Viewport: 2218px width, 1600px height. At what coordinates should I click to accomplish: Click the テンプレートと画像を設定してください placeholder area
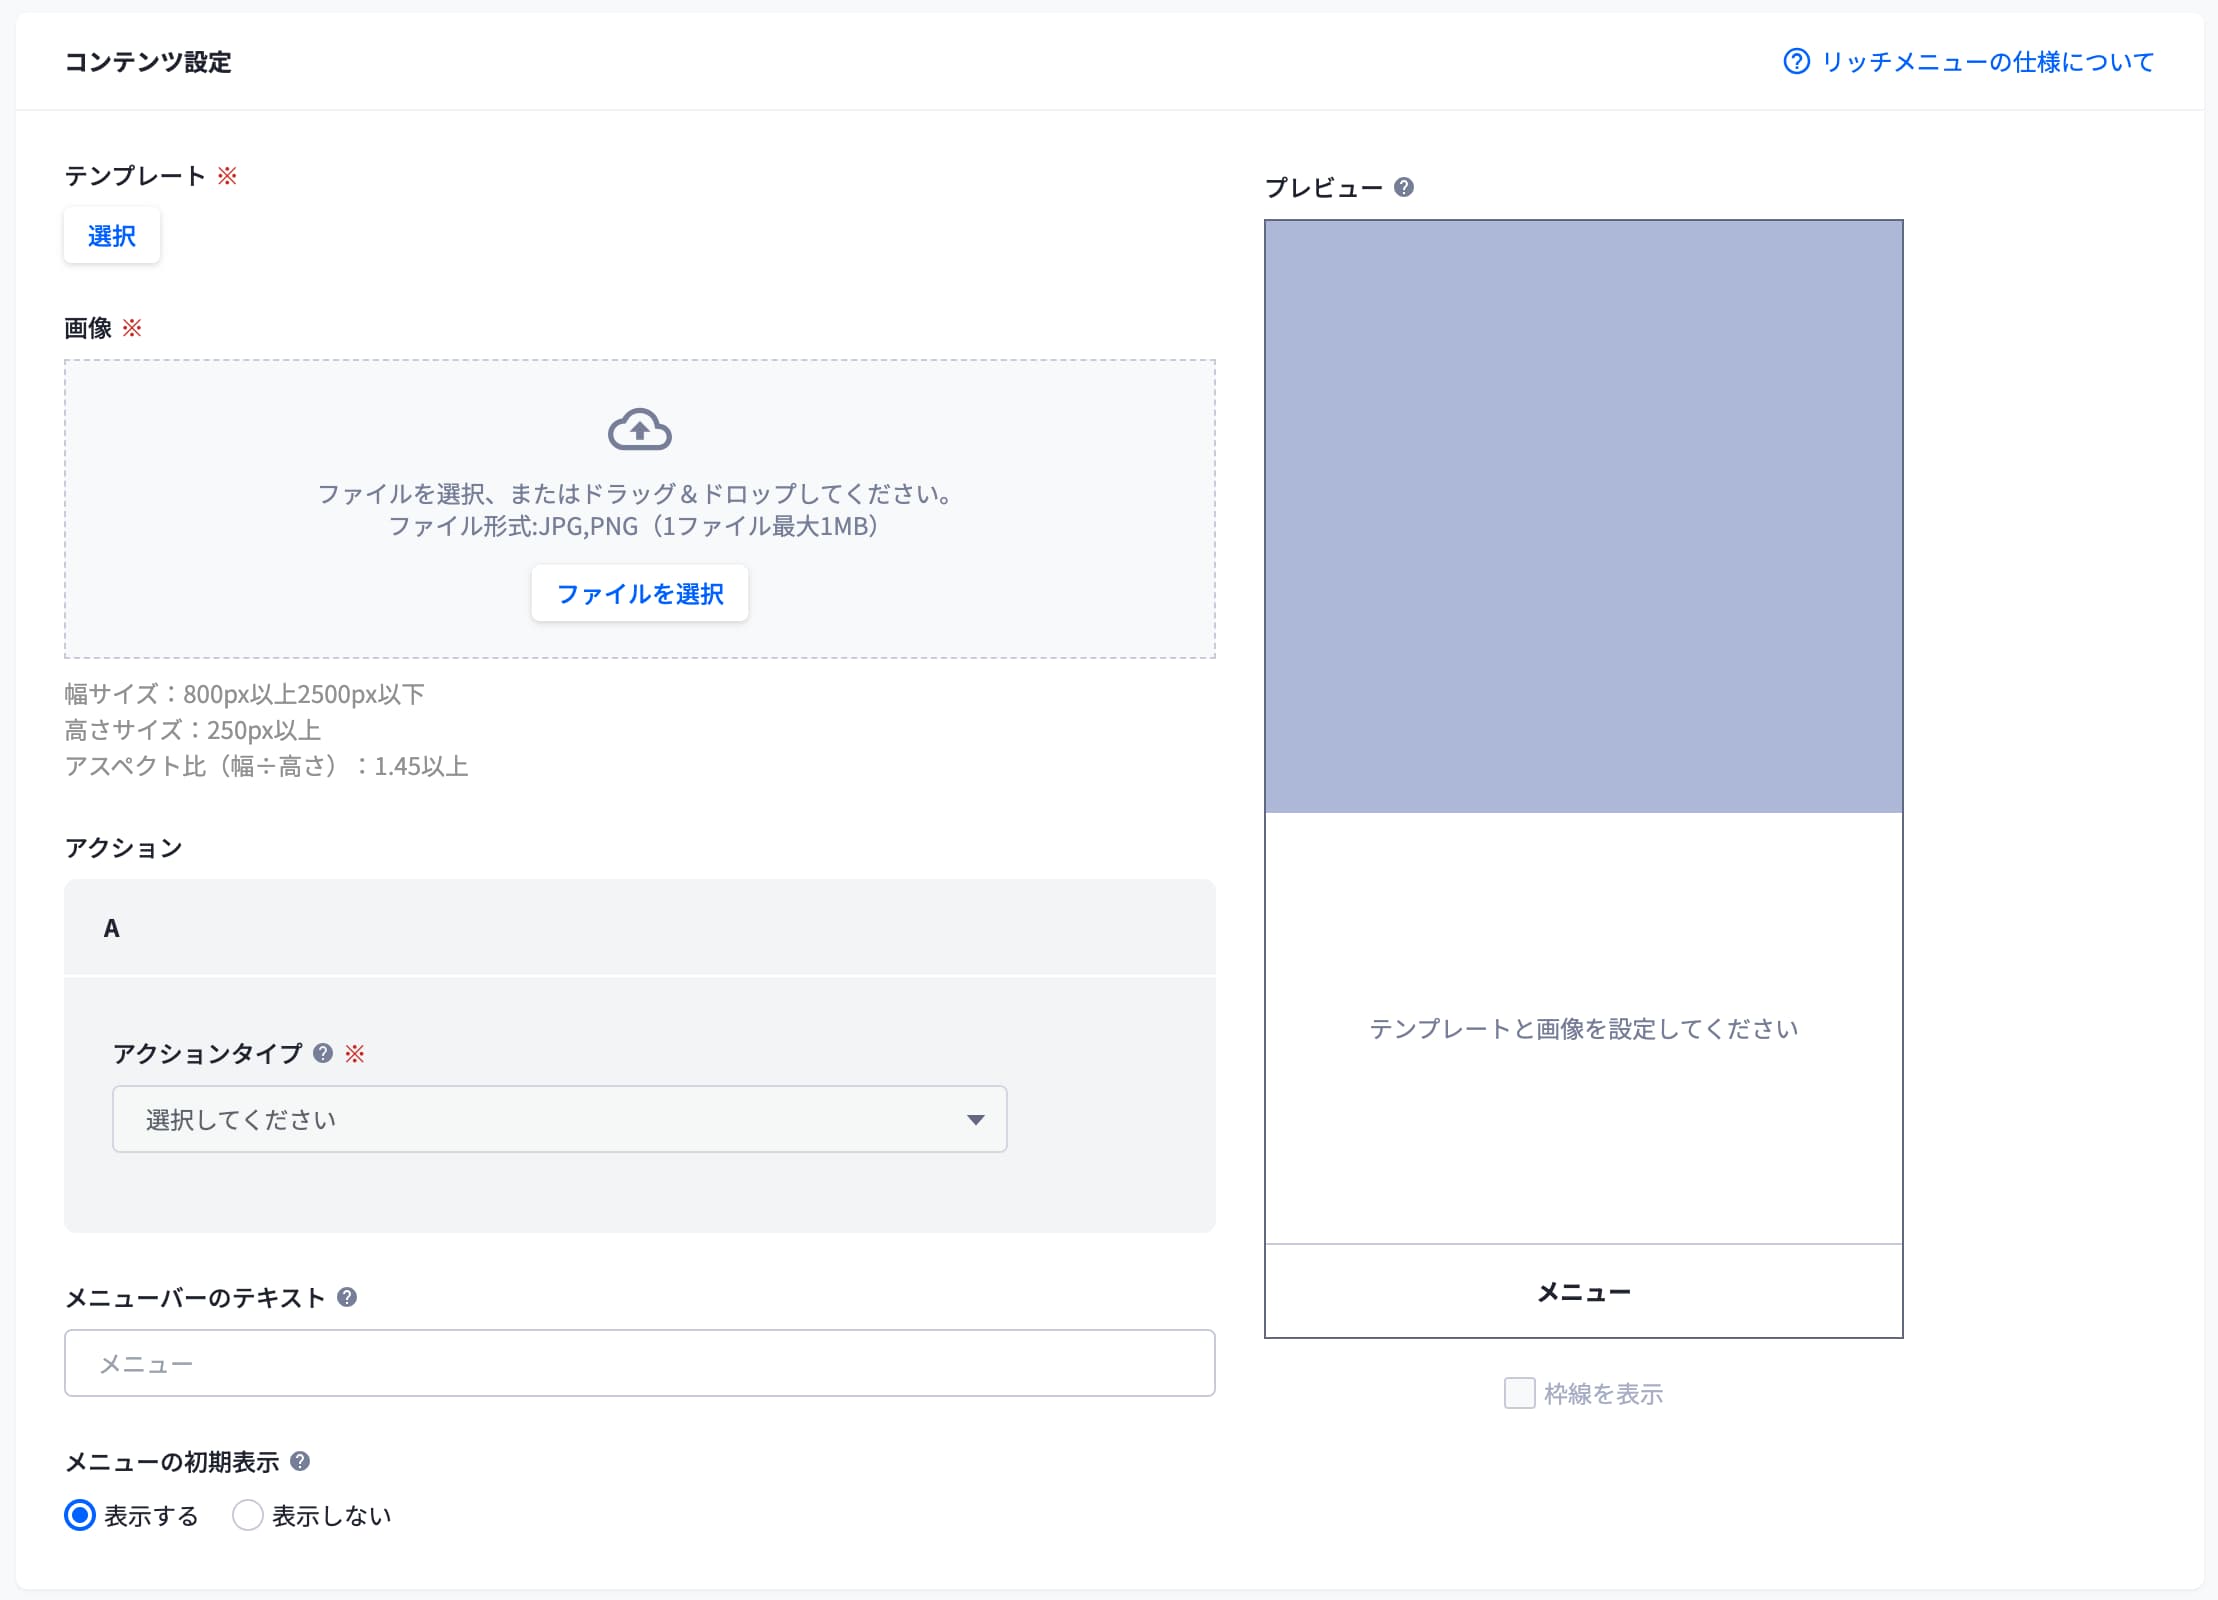pyautogui.click(x=1583, y=1029)
